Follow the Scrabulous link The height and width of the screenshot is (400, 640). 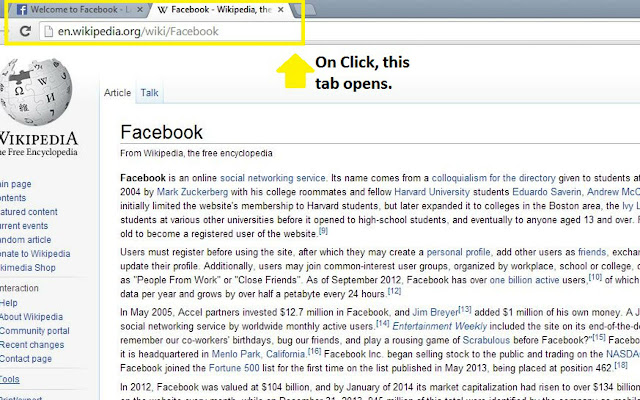click(x=486, y=340)
